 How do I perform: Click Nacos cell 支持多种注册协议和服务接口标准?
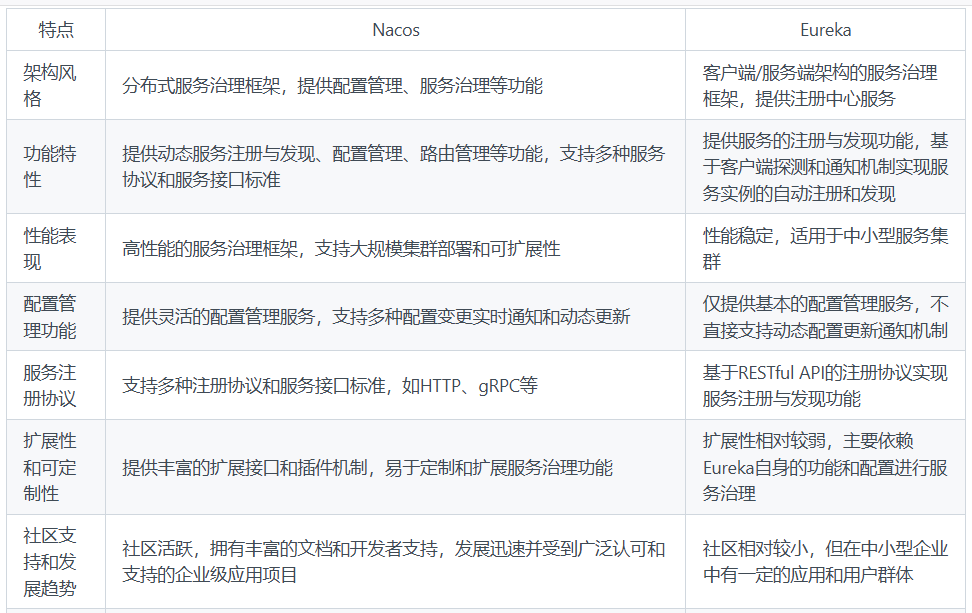(395, 386)
